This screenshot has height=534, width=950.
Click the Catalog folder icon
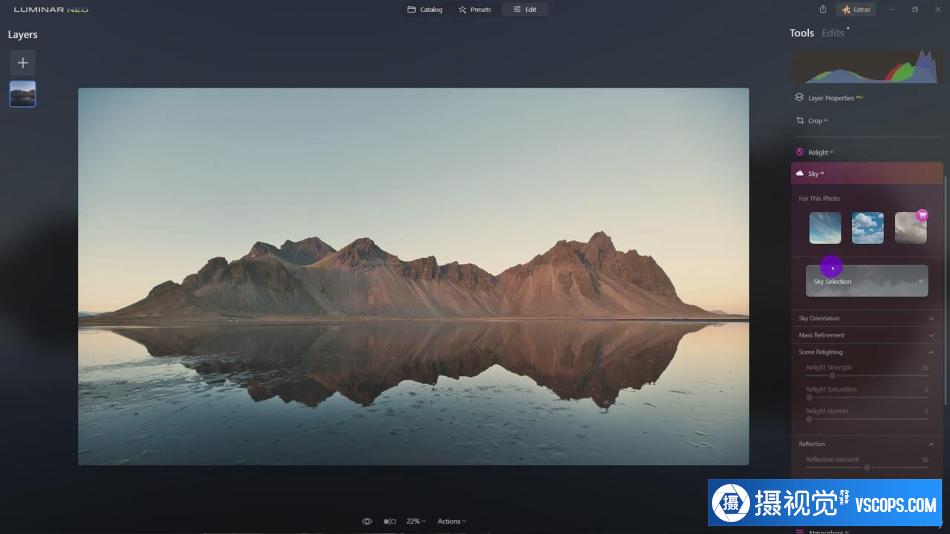[x=411, y=10]
